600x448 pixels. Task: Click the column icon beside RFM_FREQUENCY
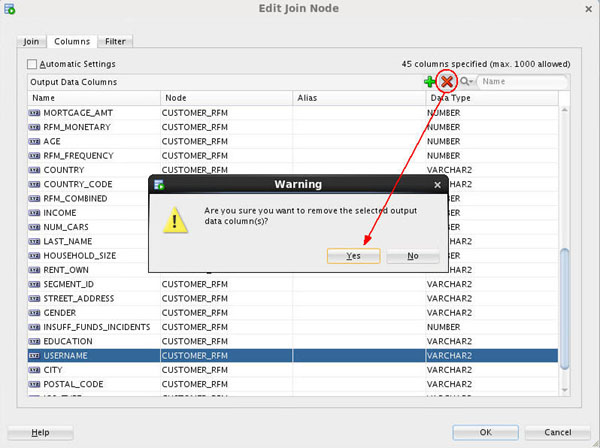pos(34,156)
